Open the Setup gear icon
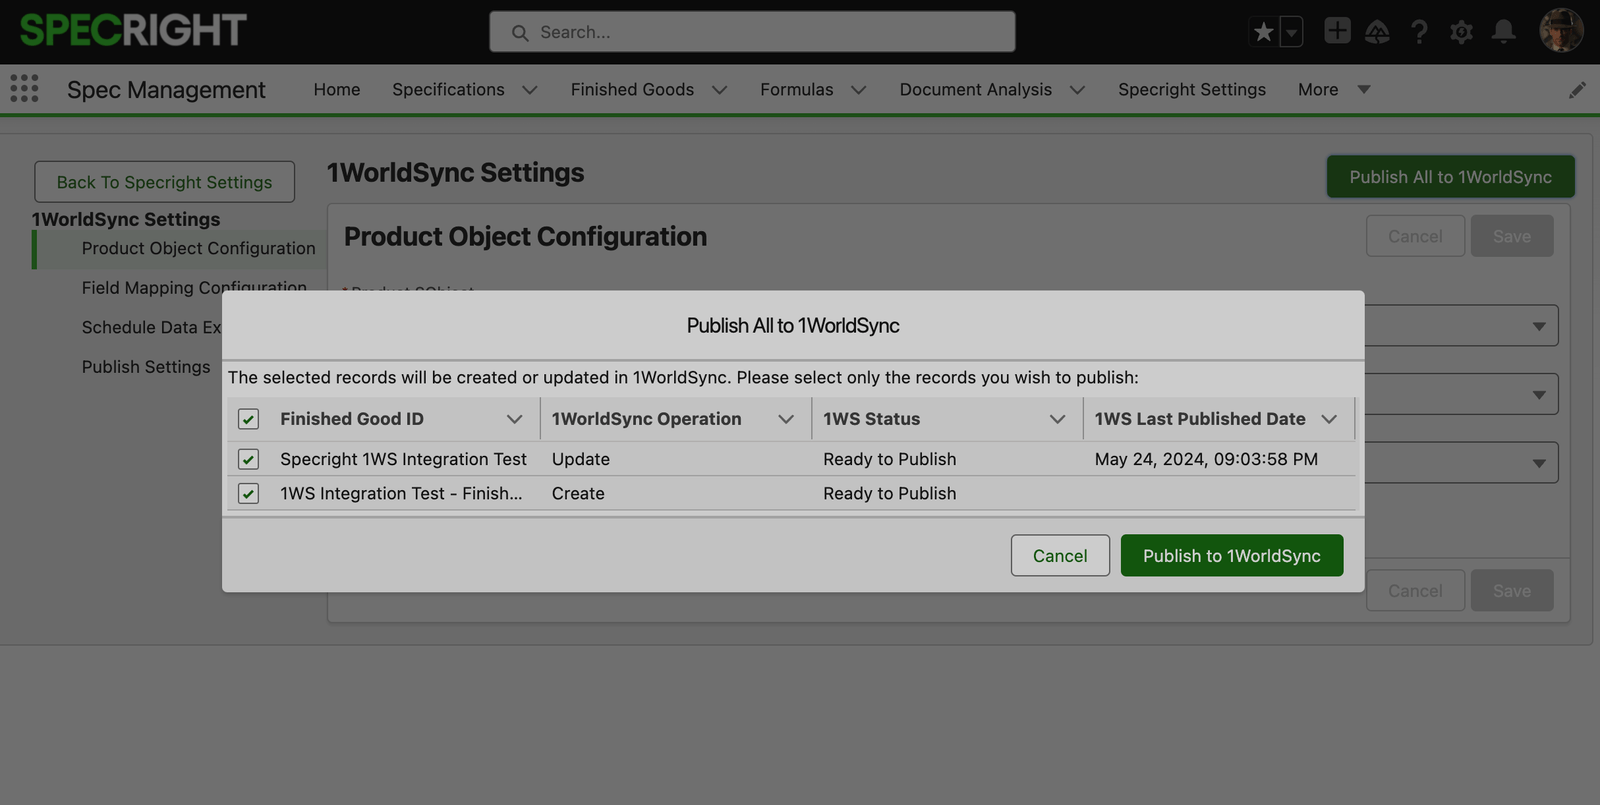Image resolution: width=1600 pixels, height=805 pixels. coord(1461,32)
